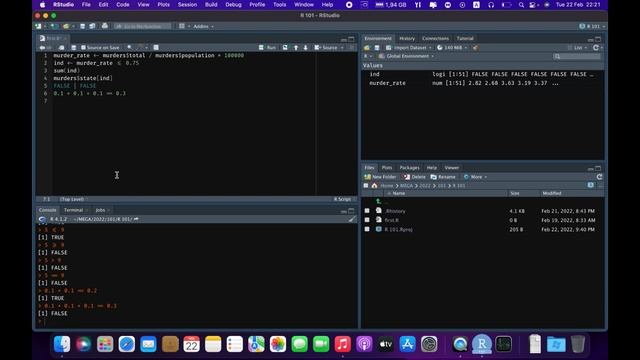Switch to the Packages tab
640x360 pixels.
point(409,168)
